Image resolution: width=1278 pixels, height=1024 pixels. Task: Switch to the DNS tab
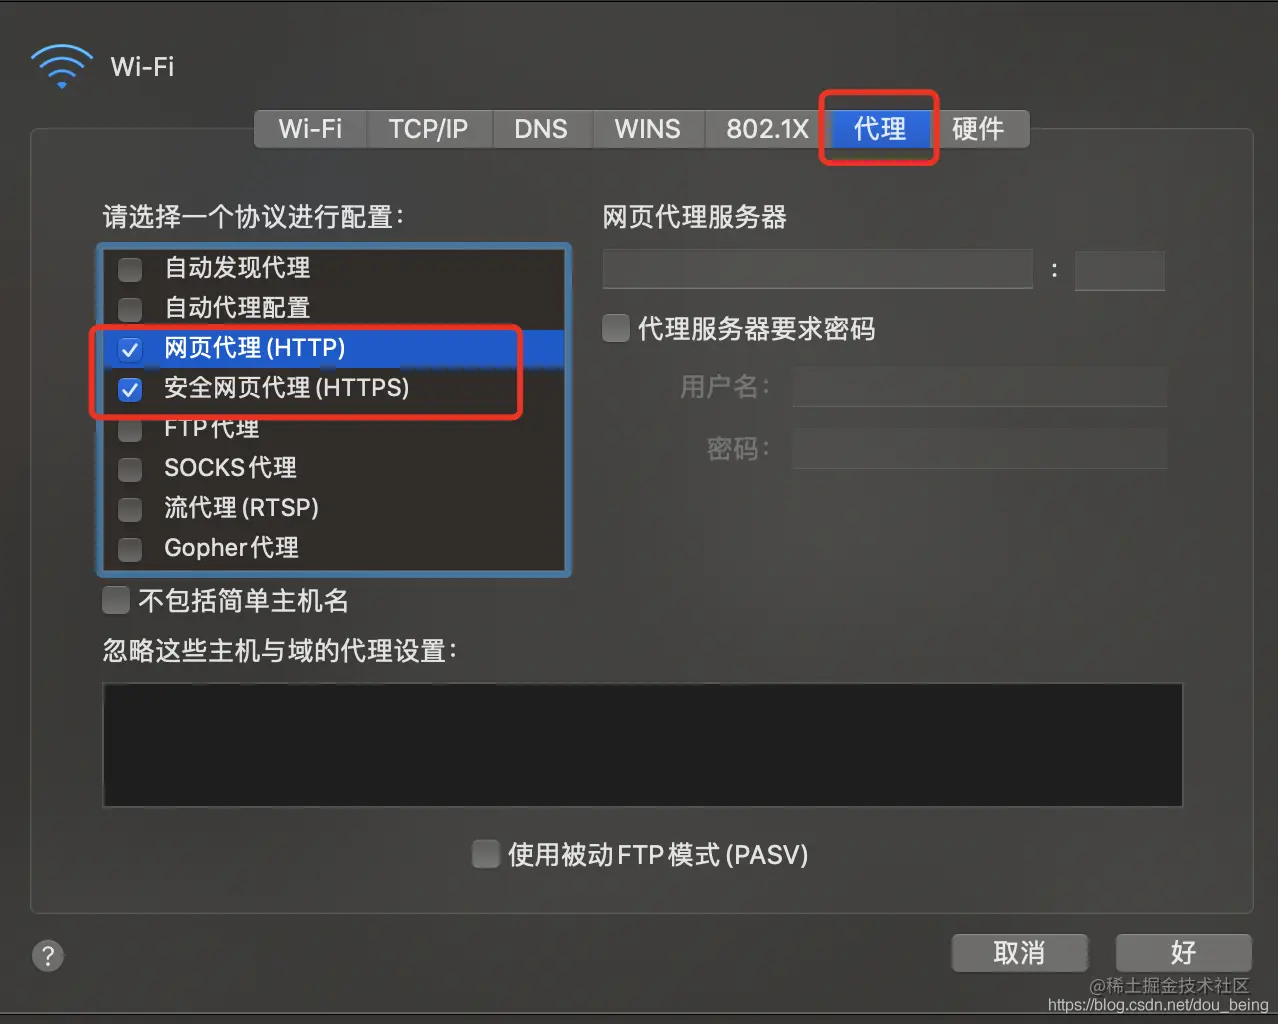click(x=541, y=129)
